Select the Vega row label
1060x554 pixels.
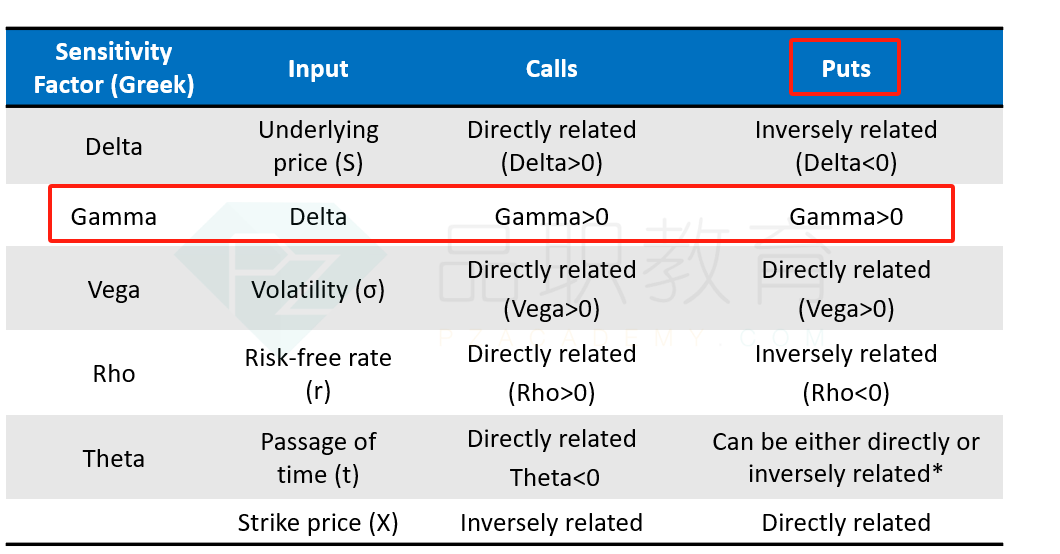click(114, 290)
